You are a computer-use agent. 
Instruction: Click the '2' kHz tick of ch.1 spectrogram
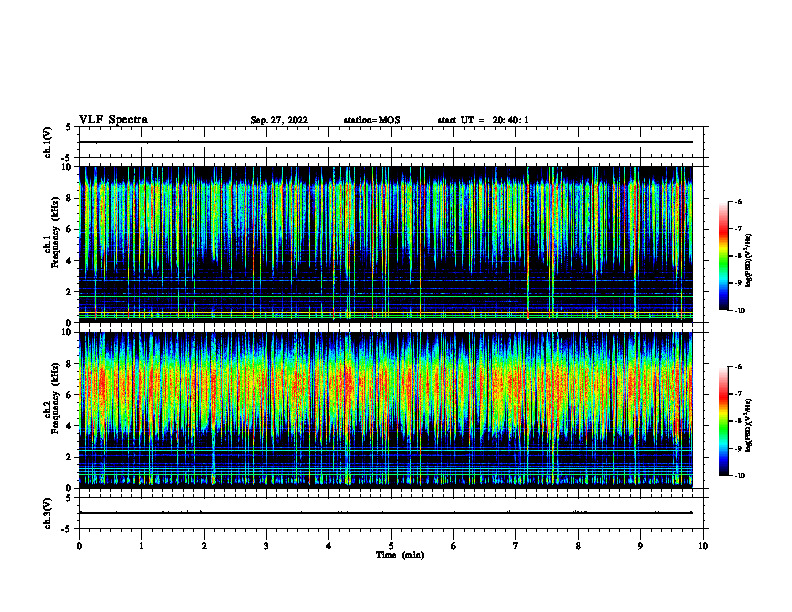pyautogui.click(x=70, y=292)
